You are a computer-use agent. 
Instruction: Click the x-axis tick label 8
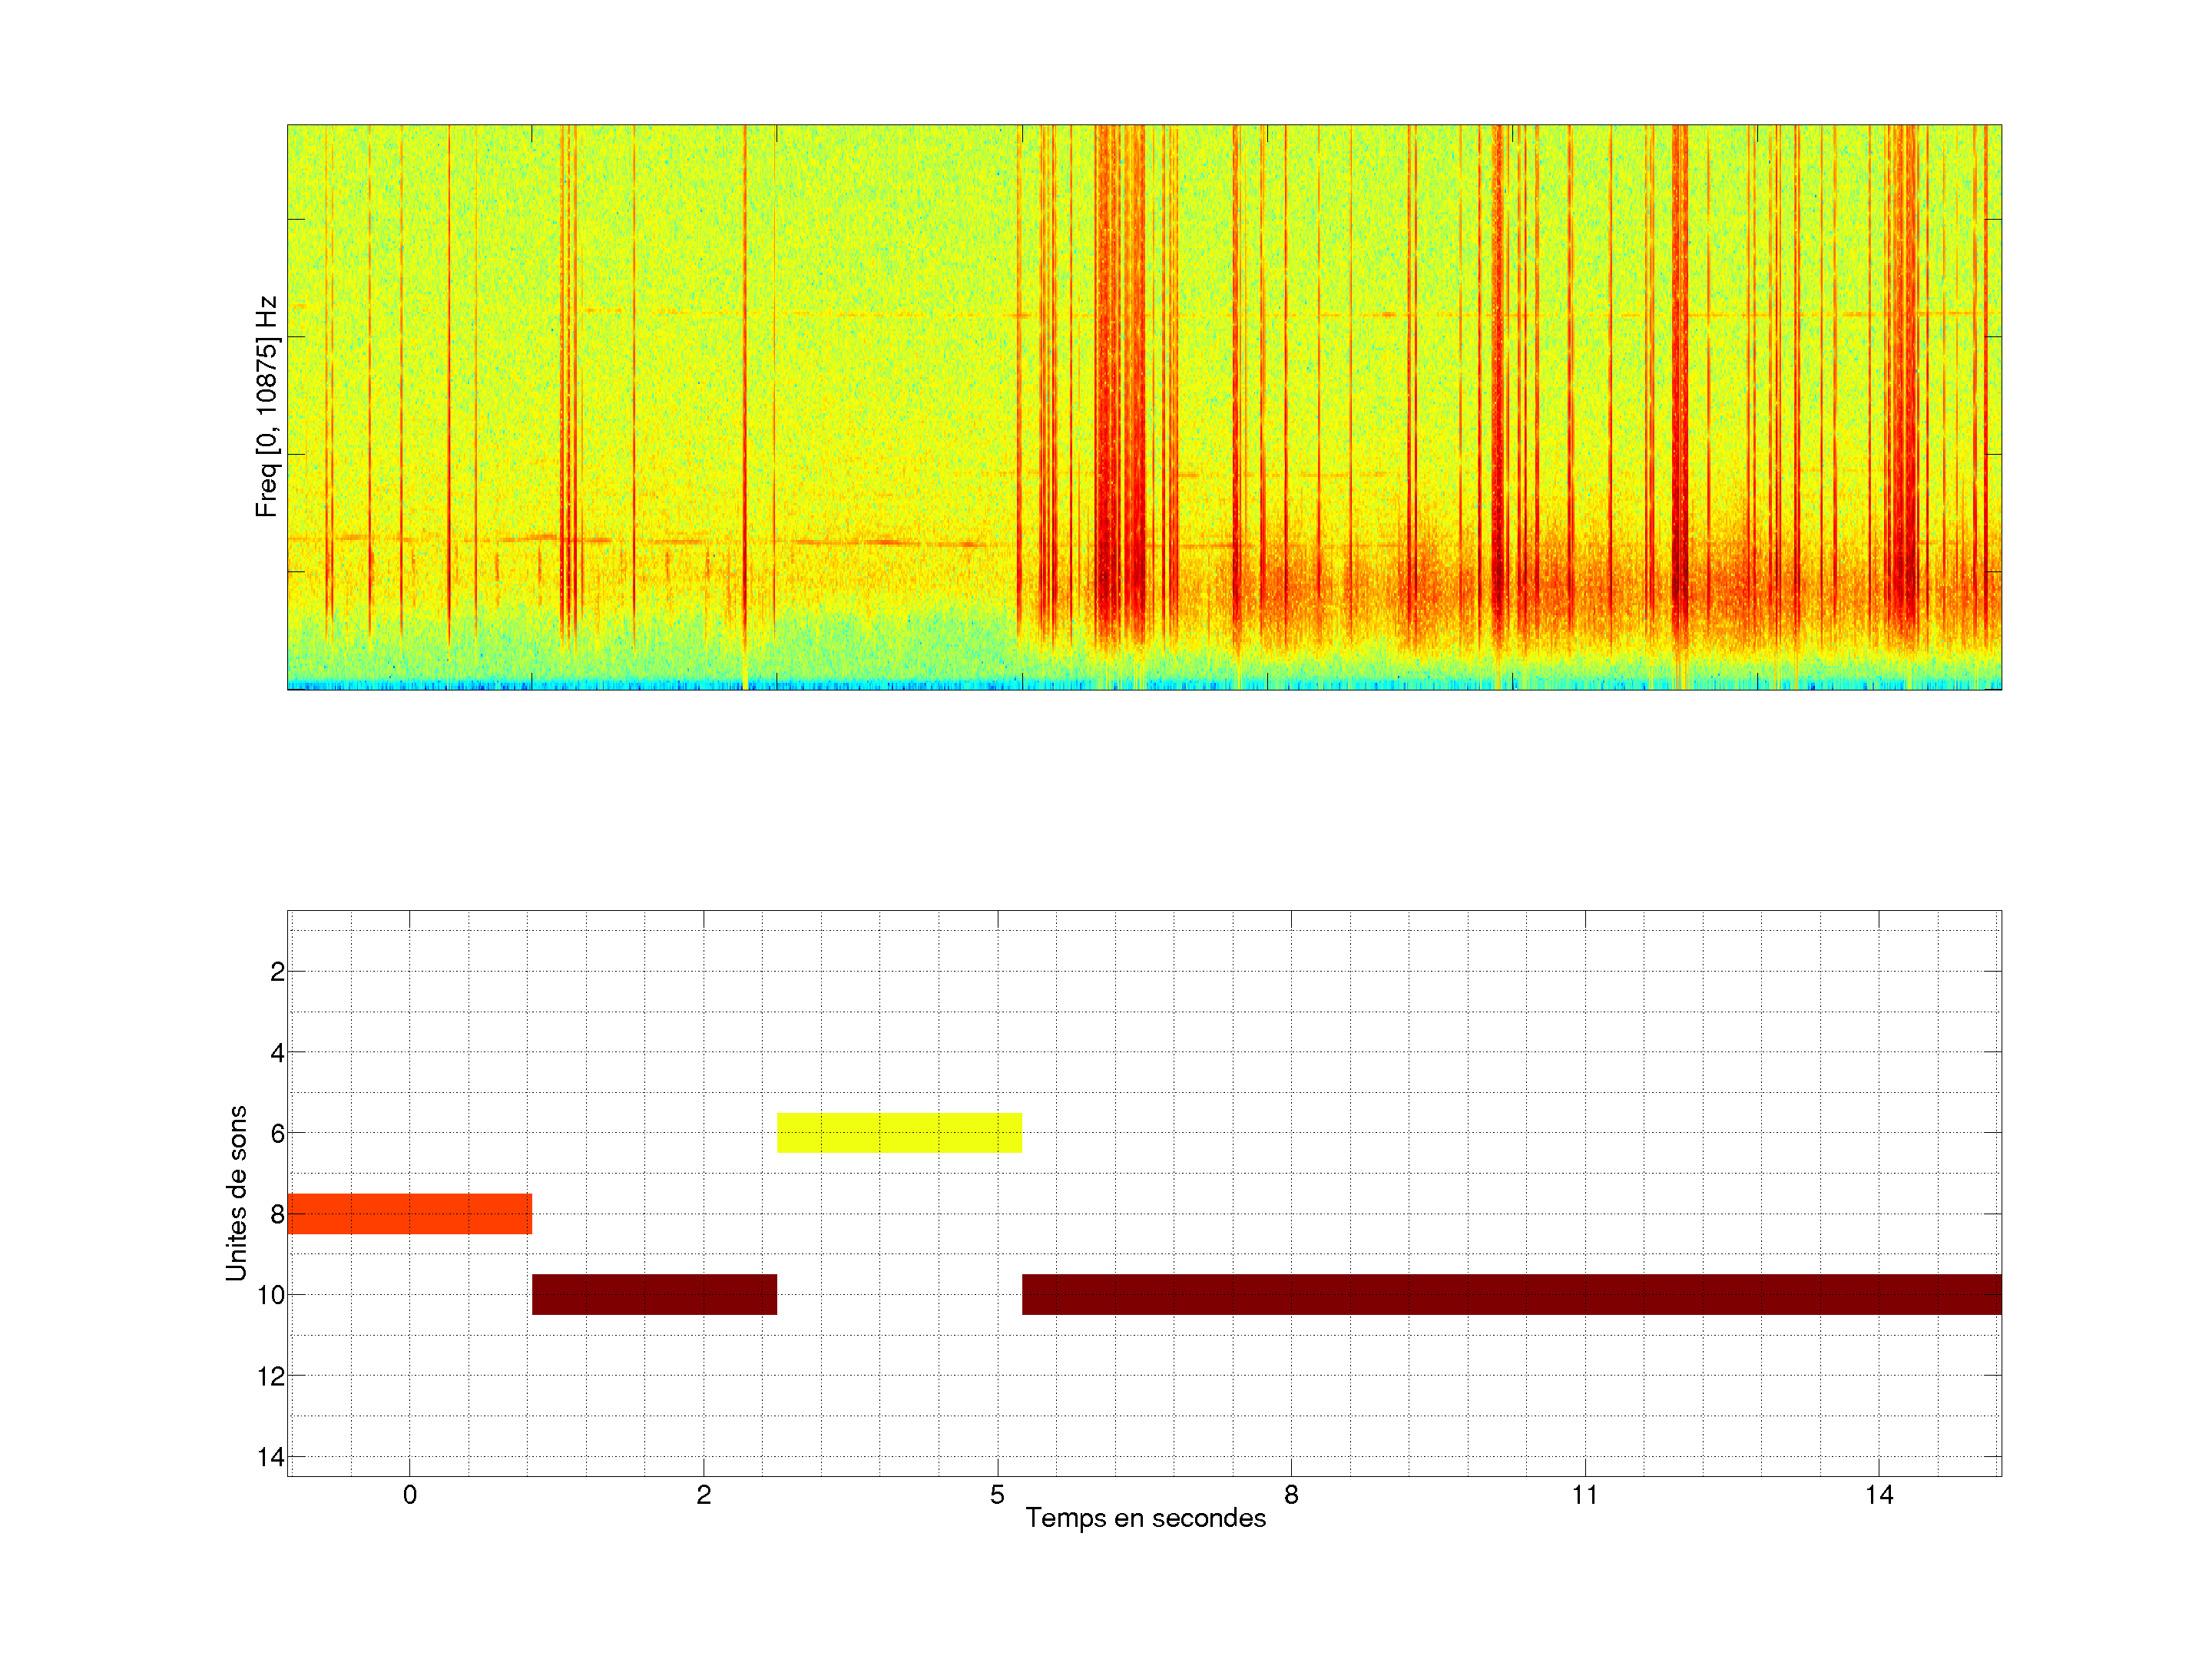click(1291, 1495)
